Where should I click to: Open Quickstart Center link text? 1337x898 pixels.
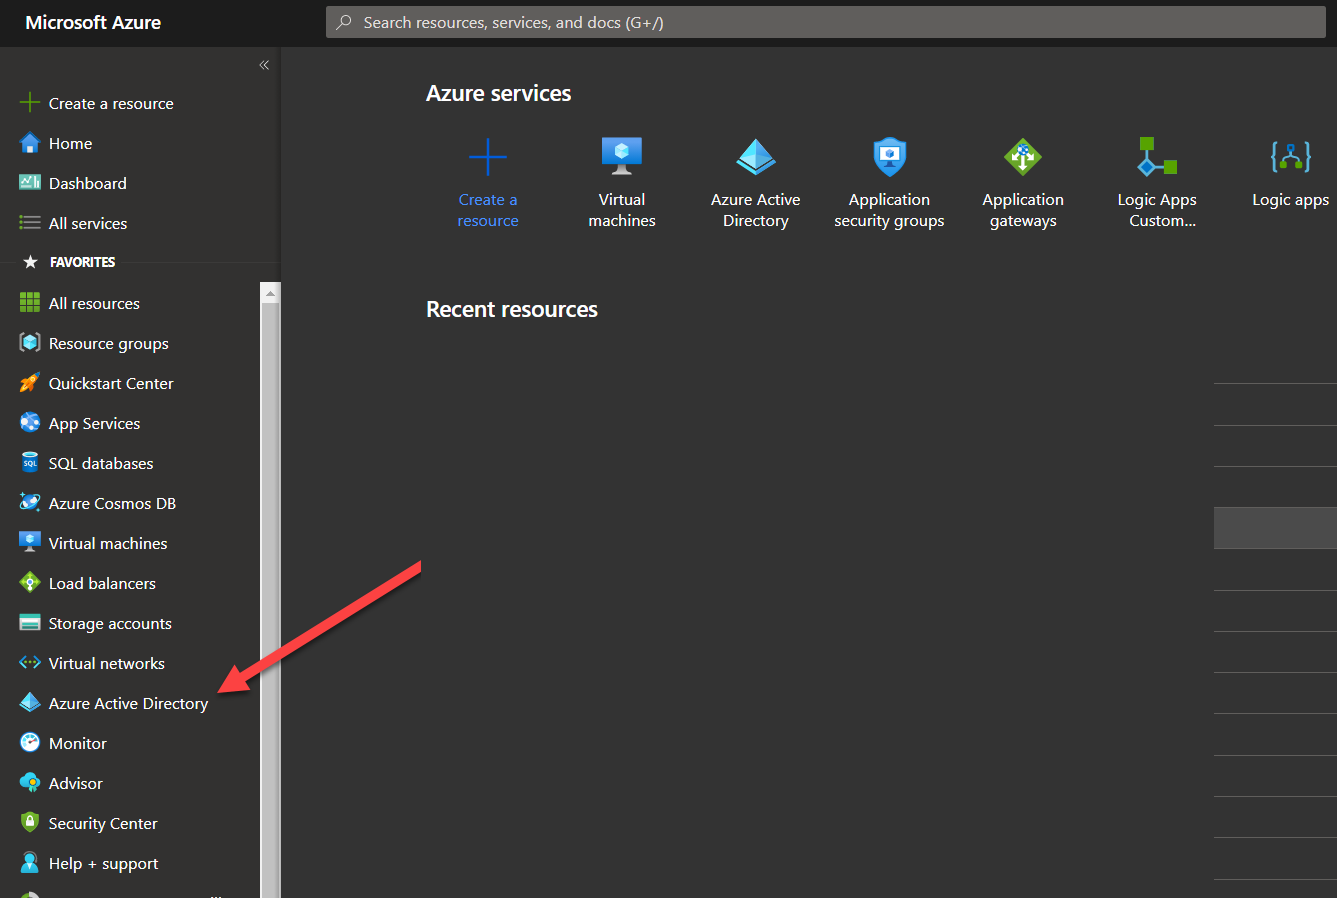click(x=111, y=383)
